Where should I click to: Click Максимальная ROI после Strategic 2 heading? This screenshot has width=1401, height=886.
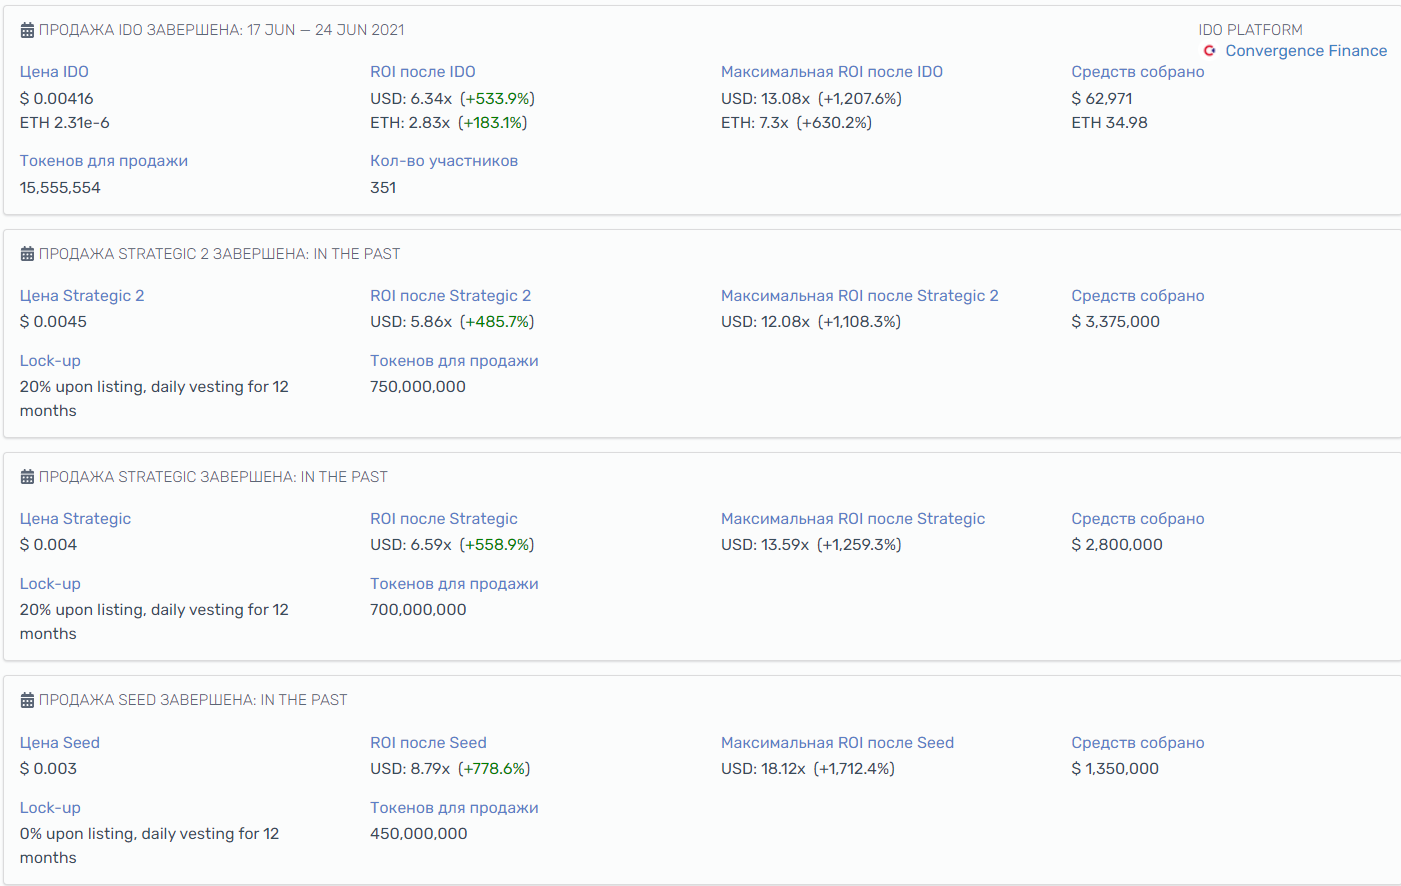[859, 296]
